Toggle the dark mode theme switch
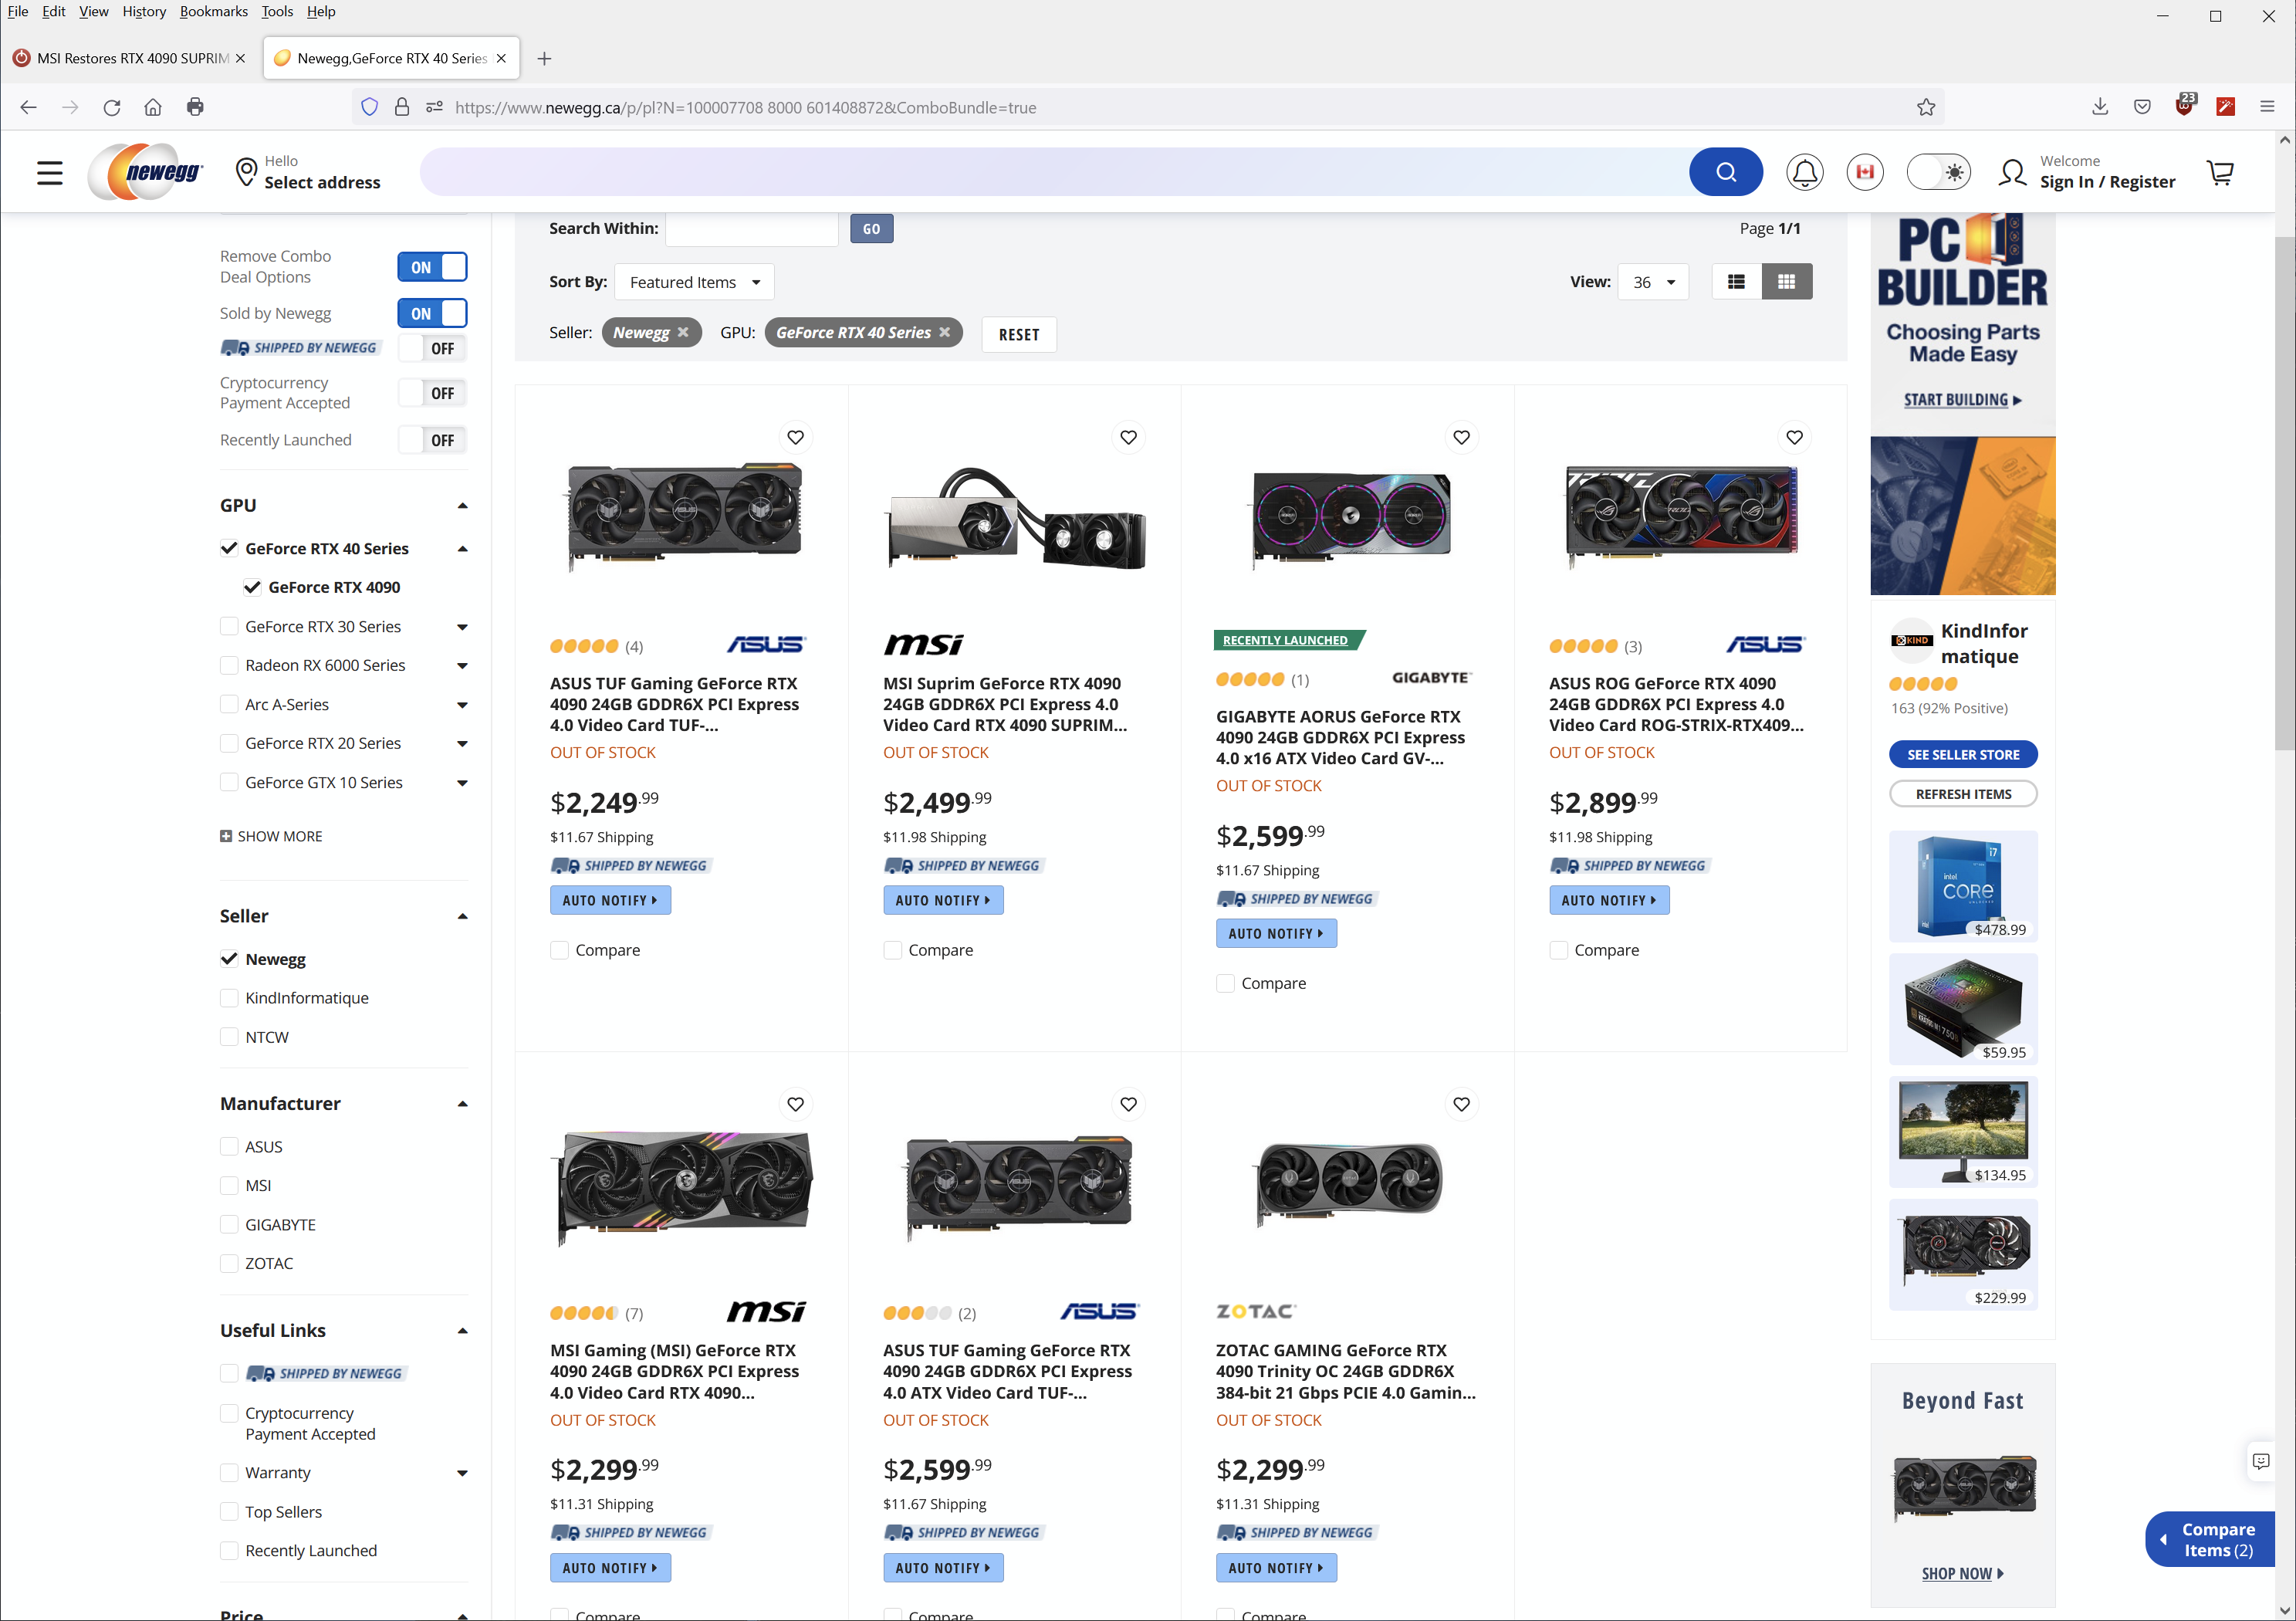Image resolution: width=2296 pixels, height=1621 pixels. click(x=1938, y=172)
